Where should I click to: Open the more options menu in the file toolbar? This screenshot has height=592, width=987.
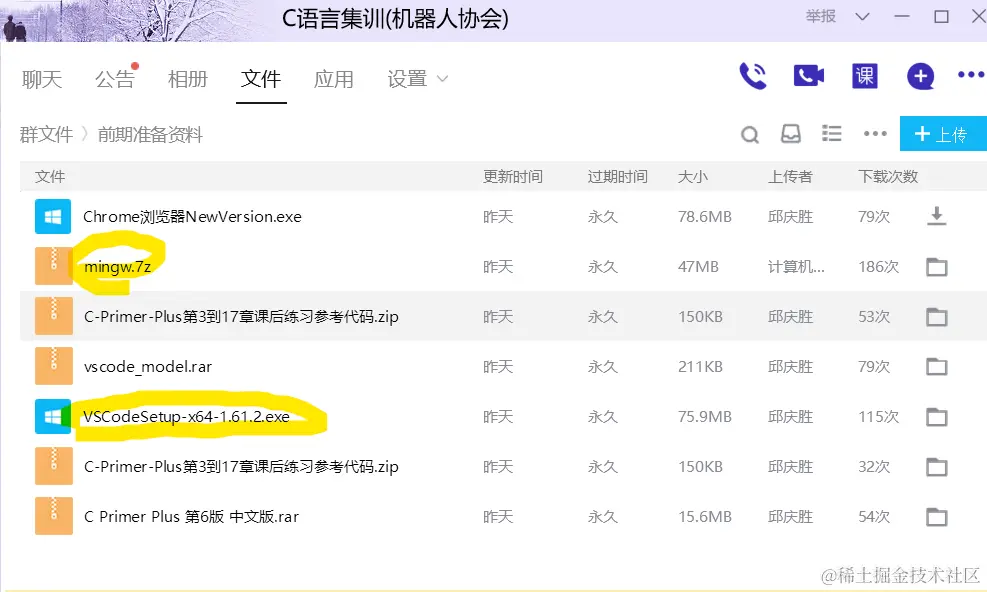tap(875, 133)
